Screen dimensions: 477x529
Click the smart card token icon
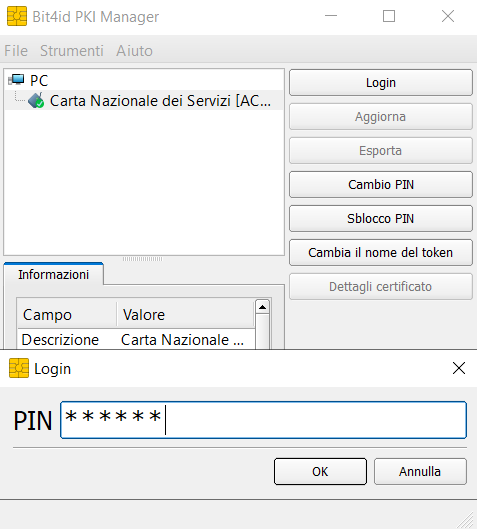(x=36, y=101)
